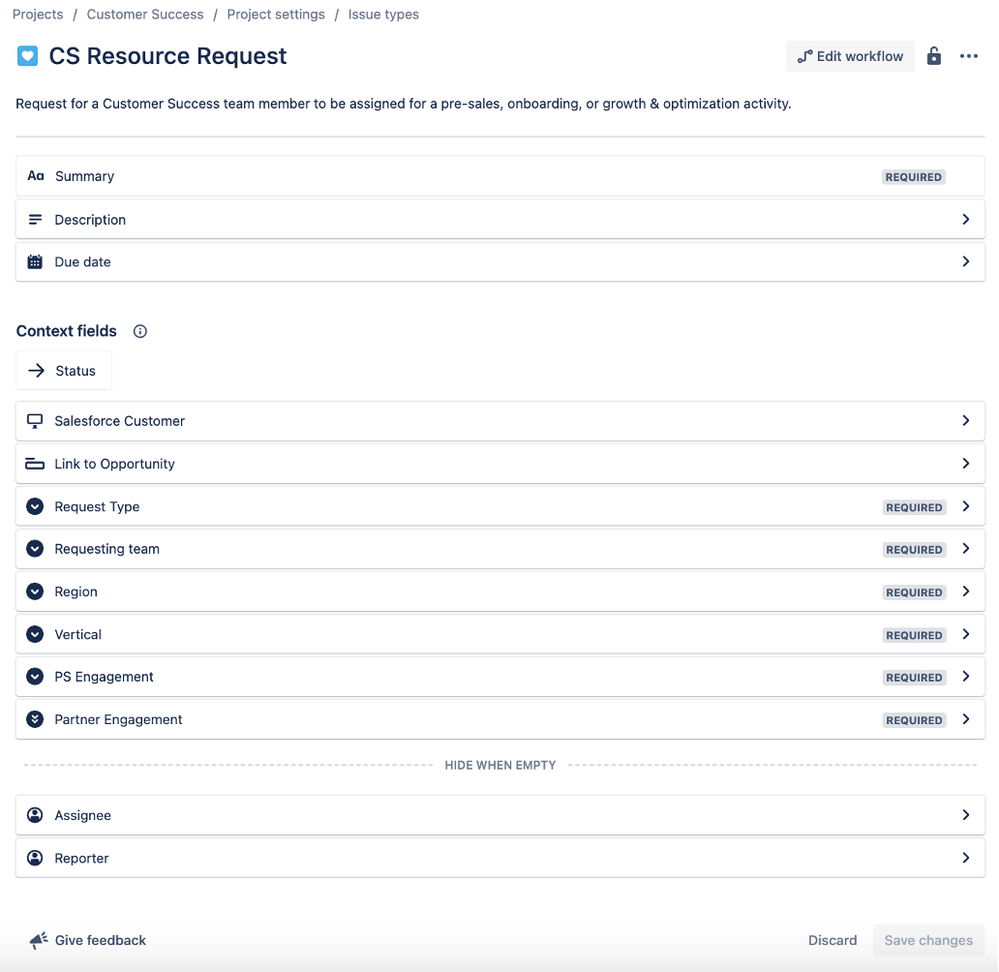Click the Give feedback megaphone icon
Image resolution: width=999 pixels, height=972 pixels.
pos(38,939)
